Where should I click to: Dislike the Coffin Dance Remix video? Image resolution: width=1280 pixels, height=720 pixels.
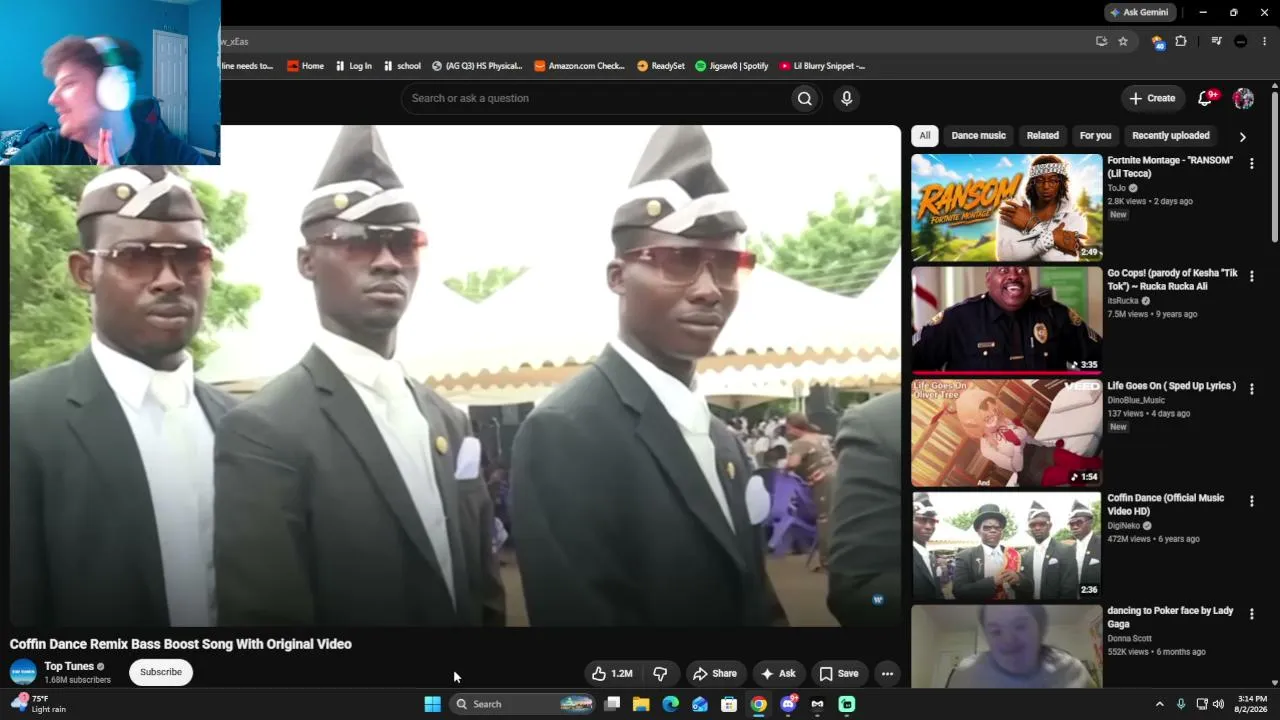(660, 674)
